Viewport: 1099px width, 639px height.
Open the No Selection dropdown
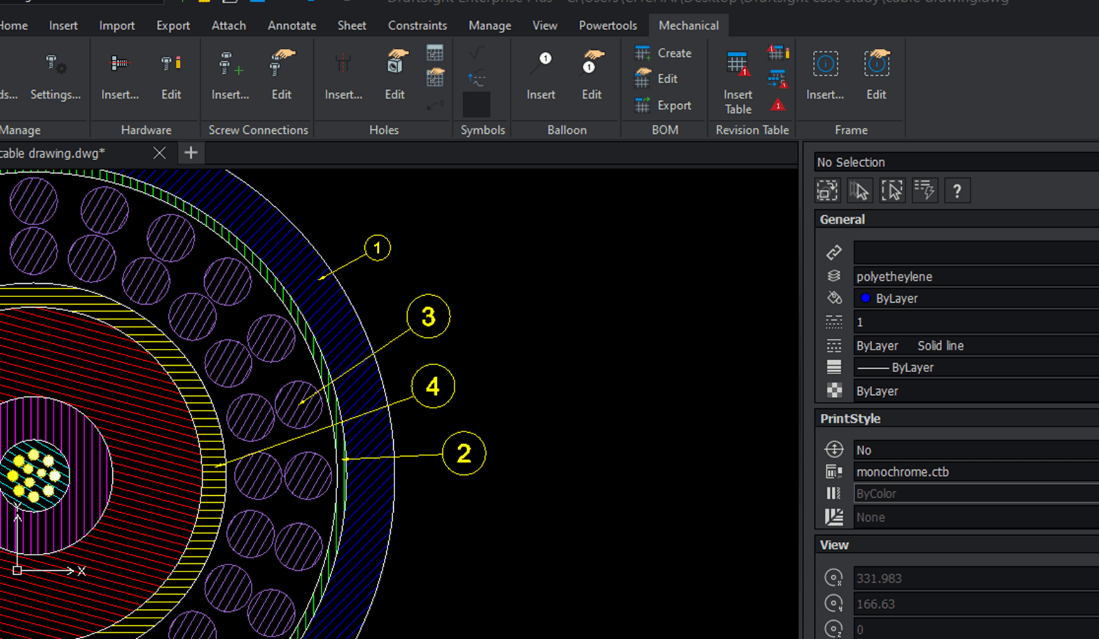pos(955,162)
